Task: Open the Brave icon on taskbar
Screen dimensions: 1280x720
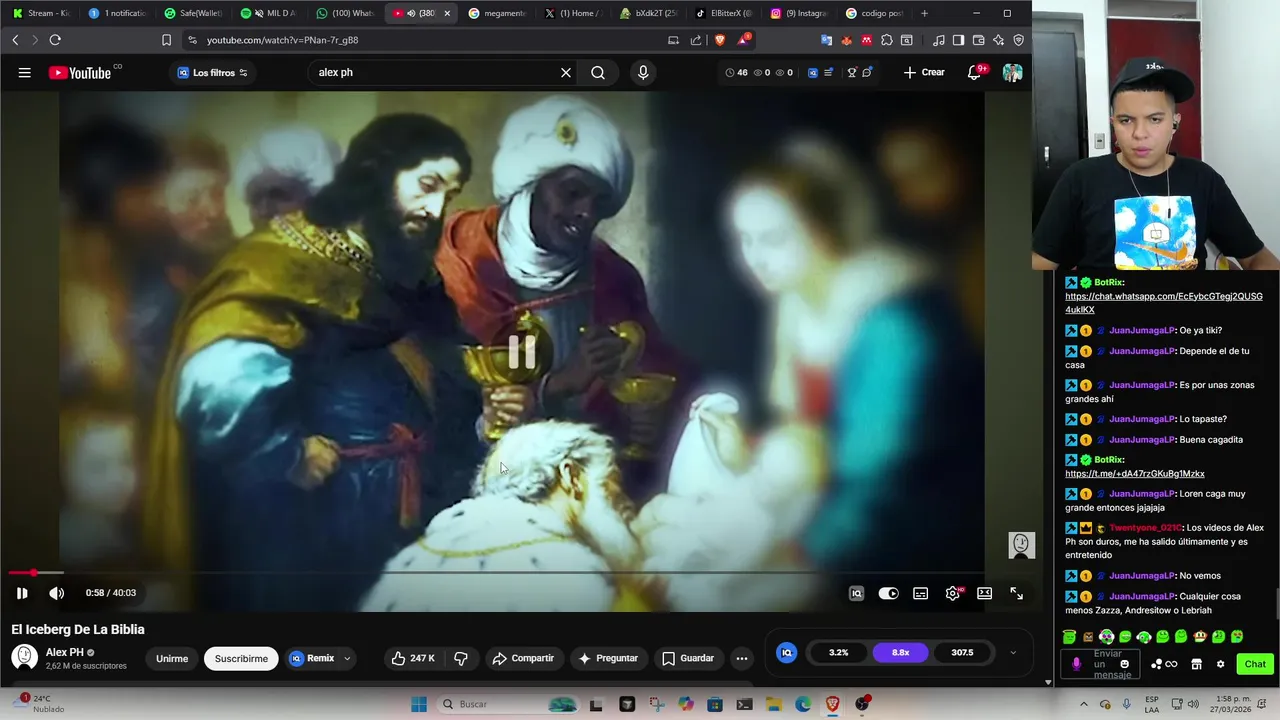Action: pos(833,704)
